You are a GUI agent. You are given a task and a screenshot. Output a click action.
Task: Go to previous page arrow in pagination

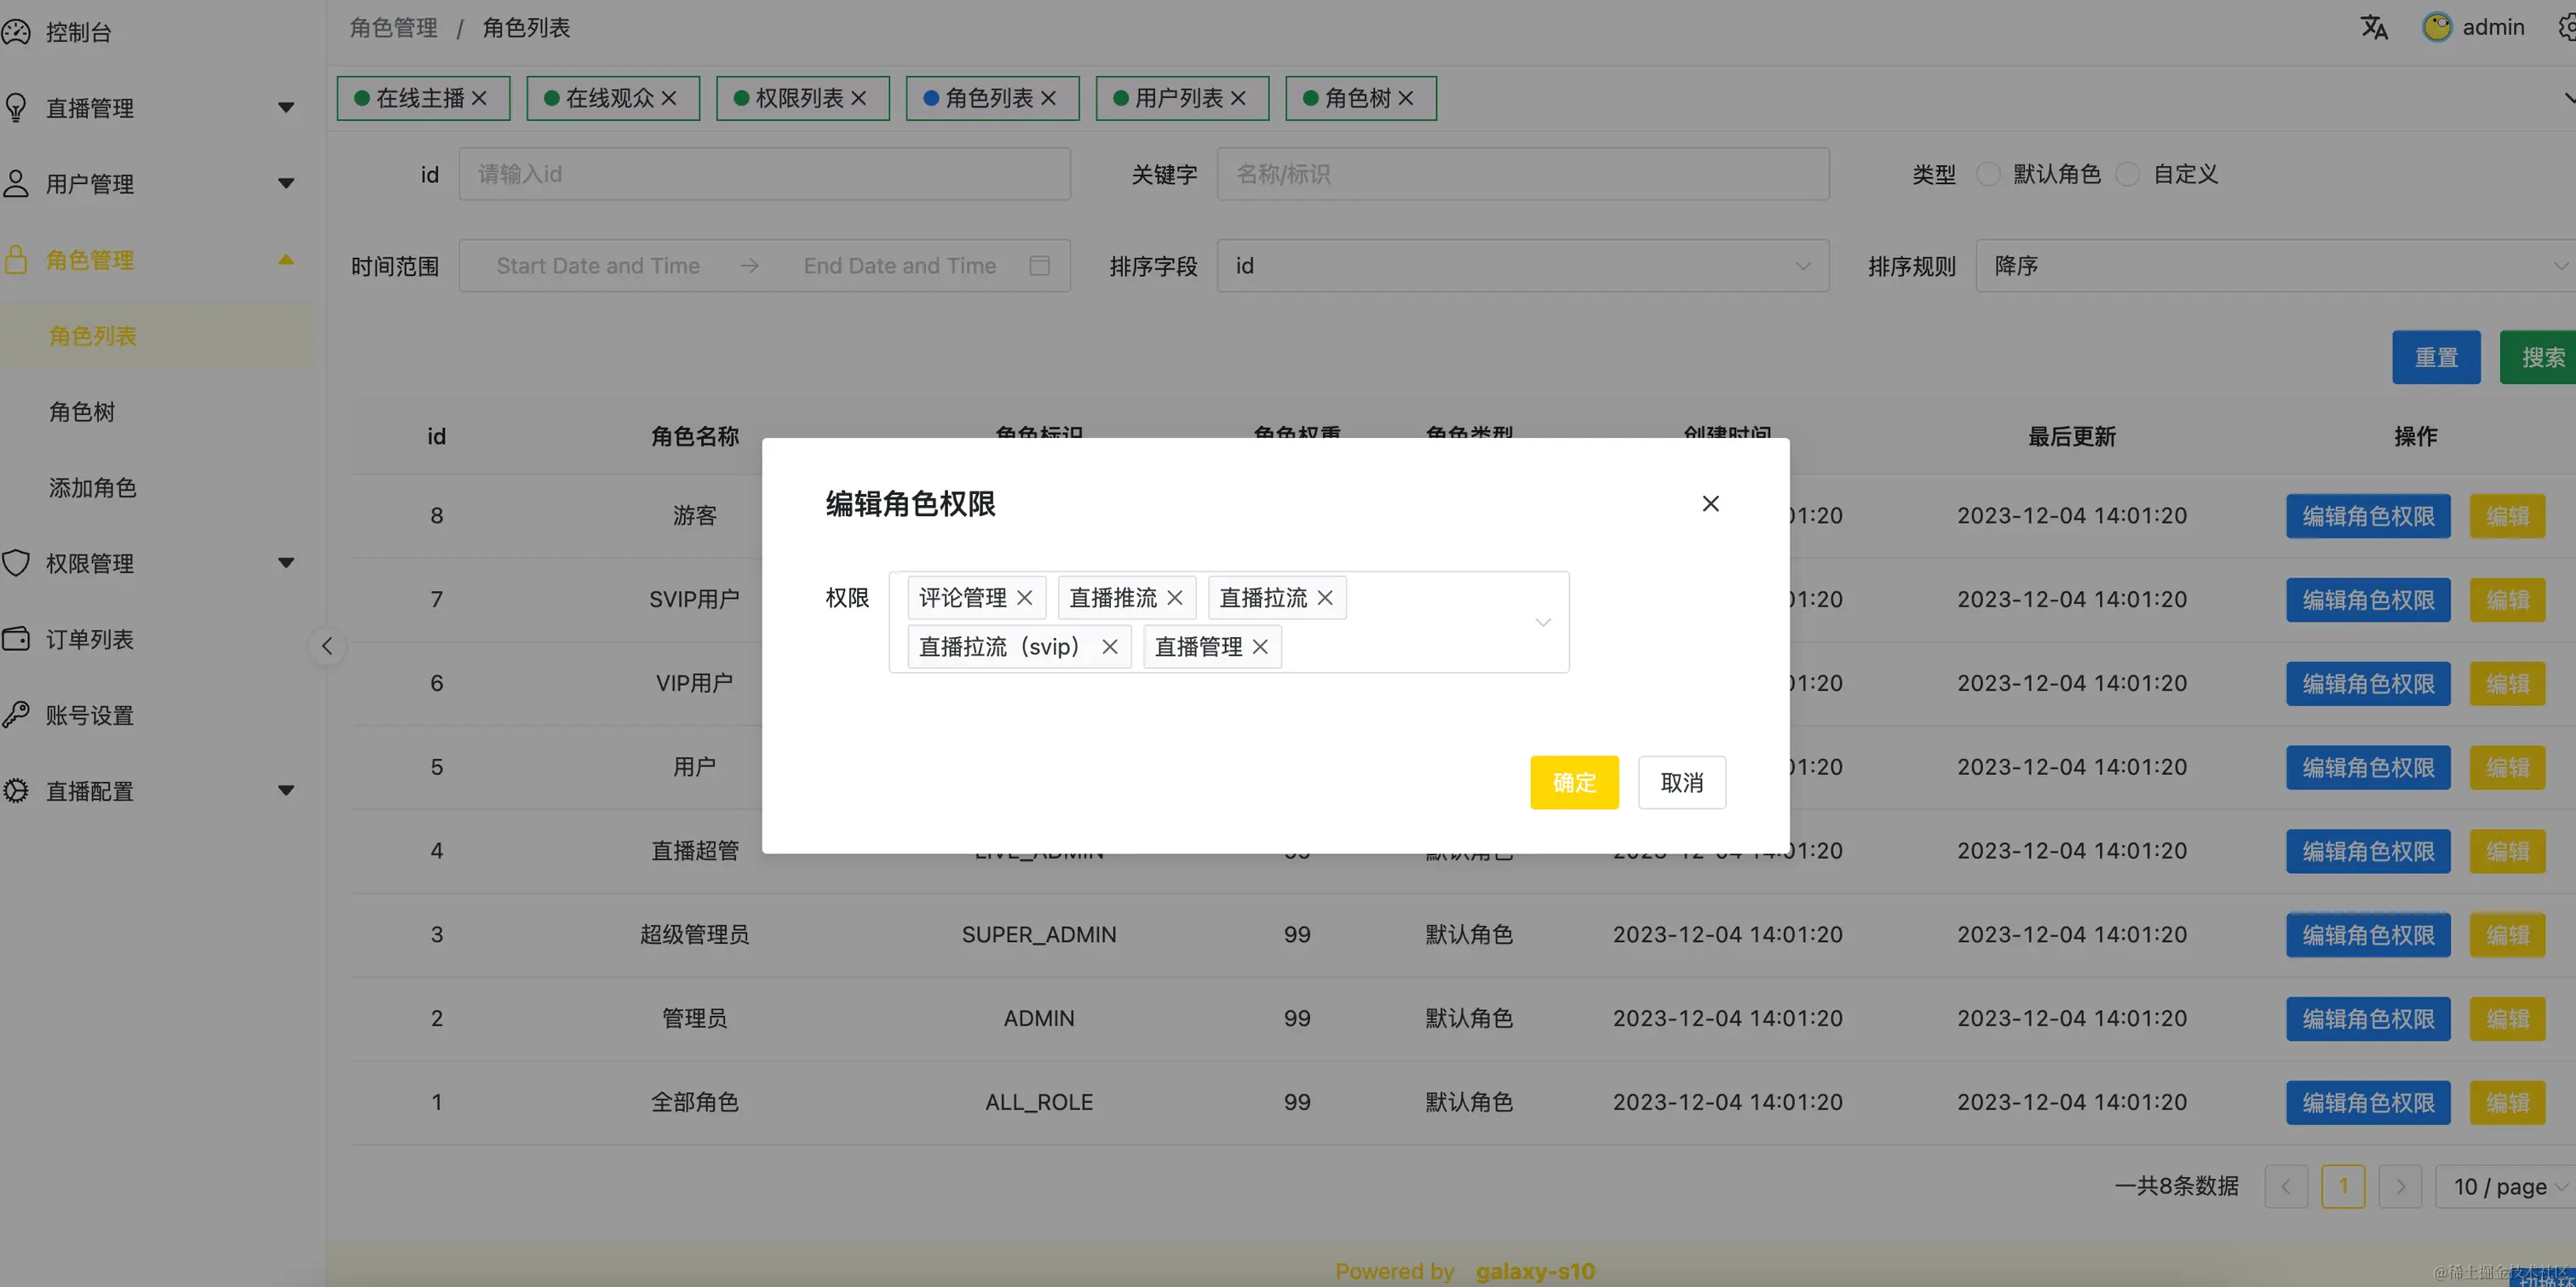pos(2286,1186)
